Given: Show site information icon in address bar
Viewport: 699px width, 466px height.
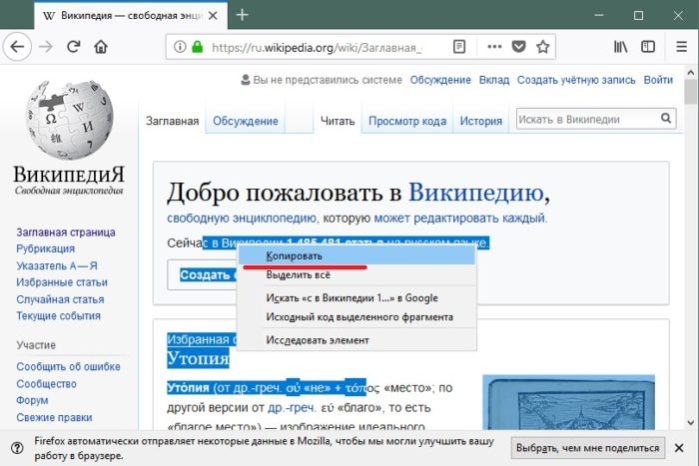Looking at the screenshot, I should [x=180, y=47].
